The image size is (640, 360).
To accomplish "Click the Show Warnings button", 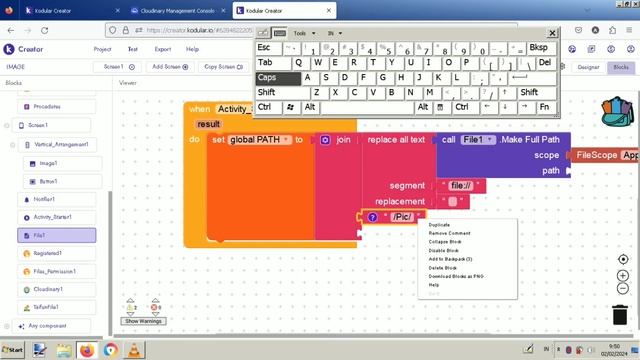I will click(x=143, y=321).
